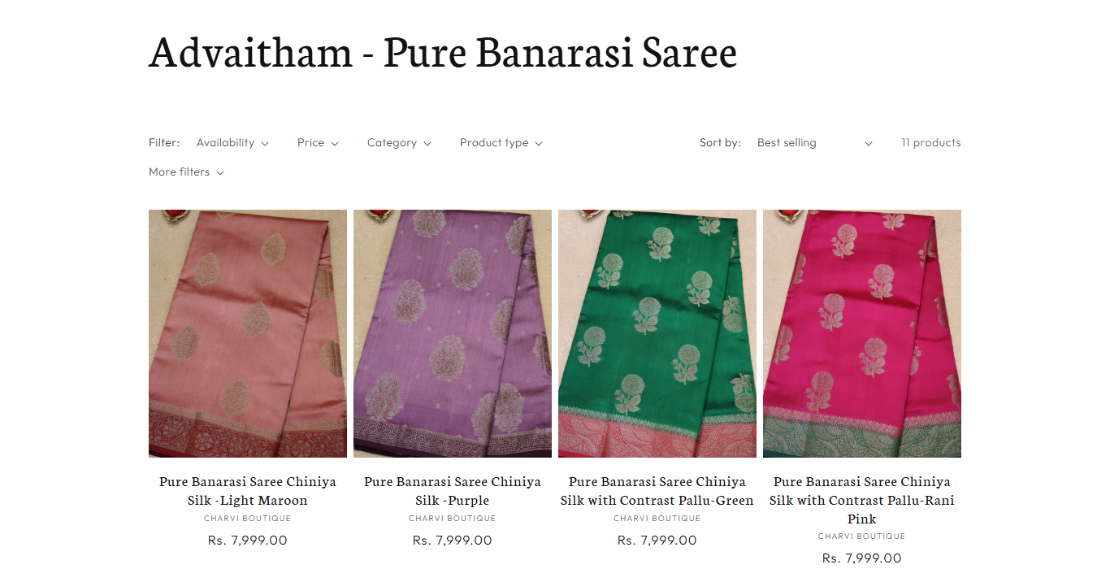1095x570 pixels.
Task: View the green saree image
Action: [657, 334]
